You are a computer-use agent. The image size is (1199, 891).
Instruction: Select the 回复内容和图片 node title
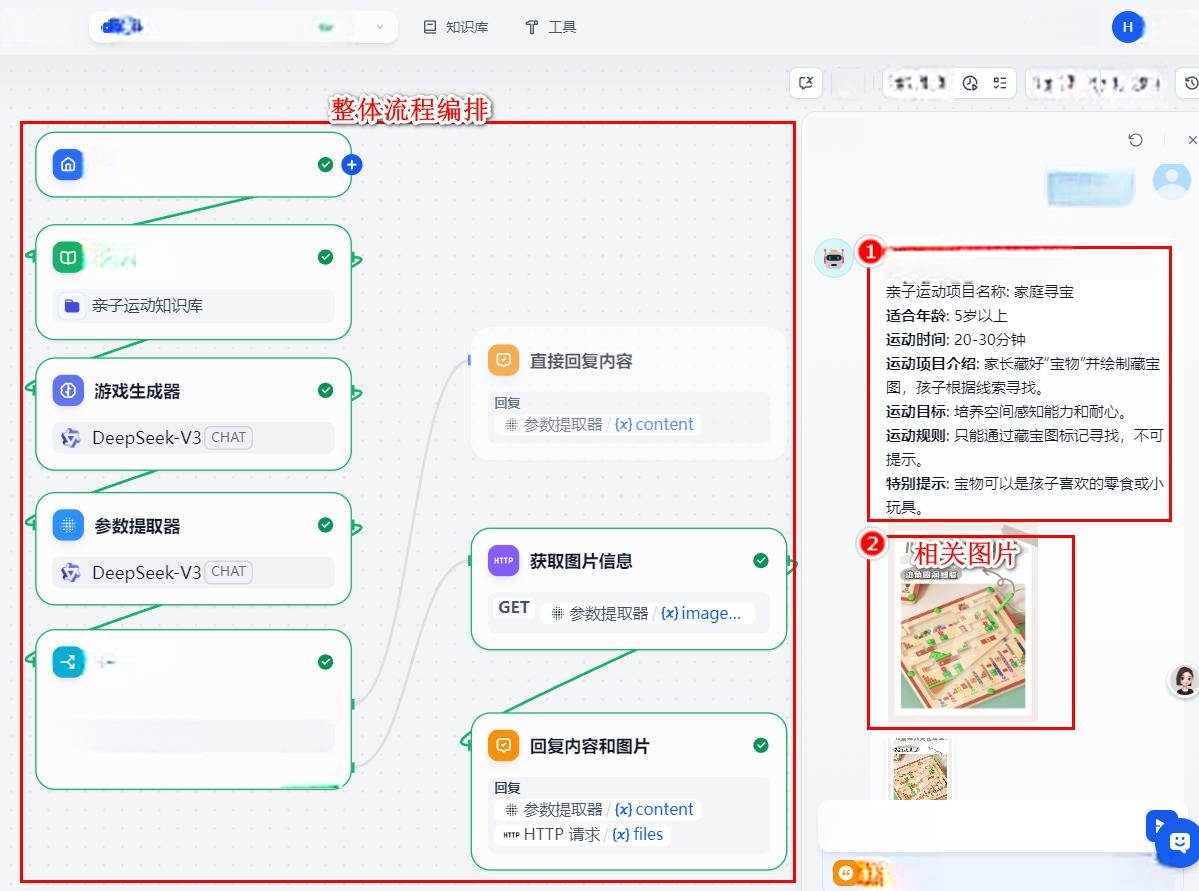590,746
